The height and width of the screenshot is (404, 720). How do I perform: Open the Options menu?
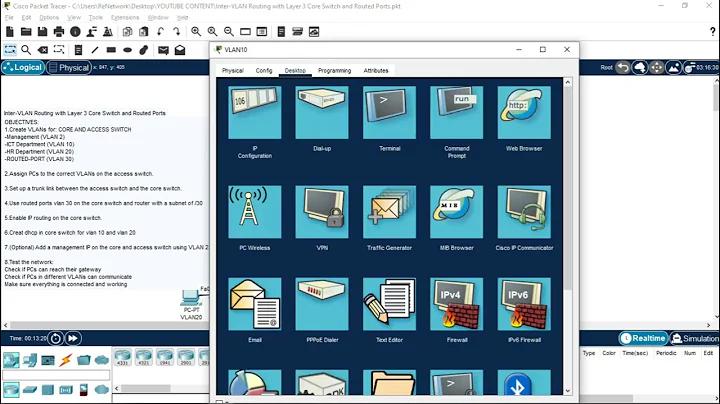coord(49,17)
